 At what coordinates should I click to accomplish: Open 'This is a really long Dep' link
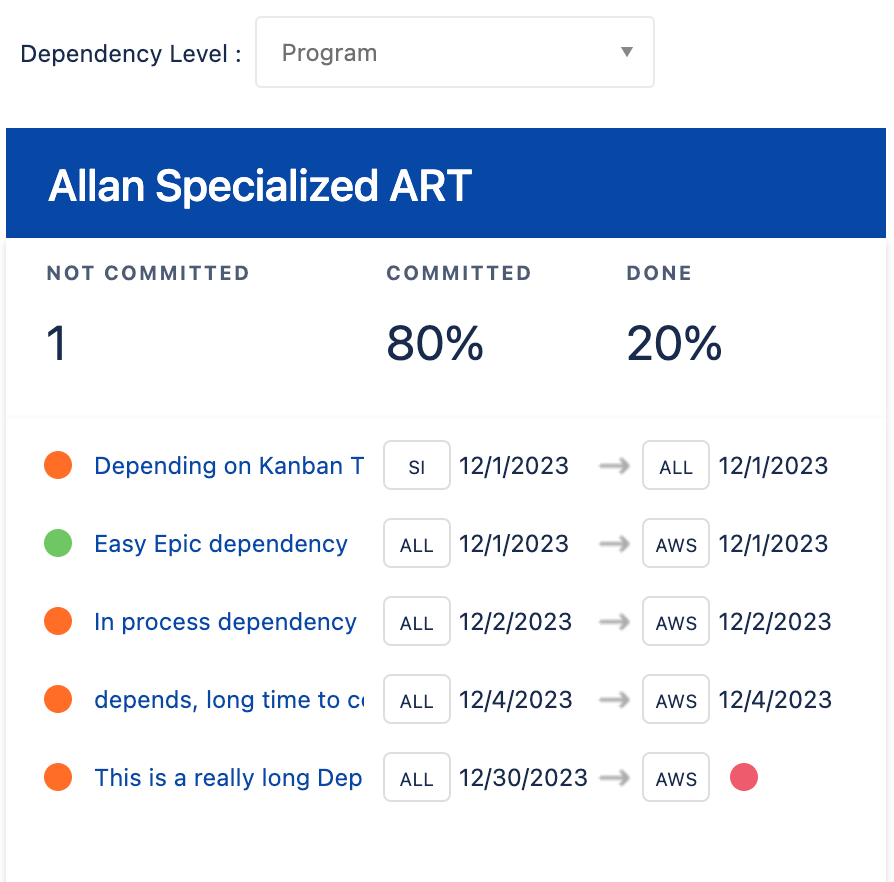point(227,778)
